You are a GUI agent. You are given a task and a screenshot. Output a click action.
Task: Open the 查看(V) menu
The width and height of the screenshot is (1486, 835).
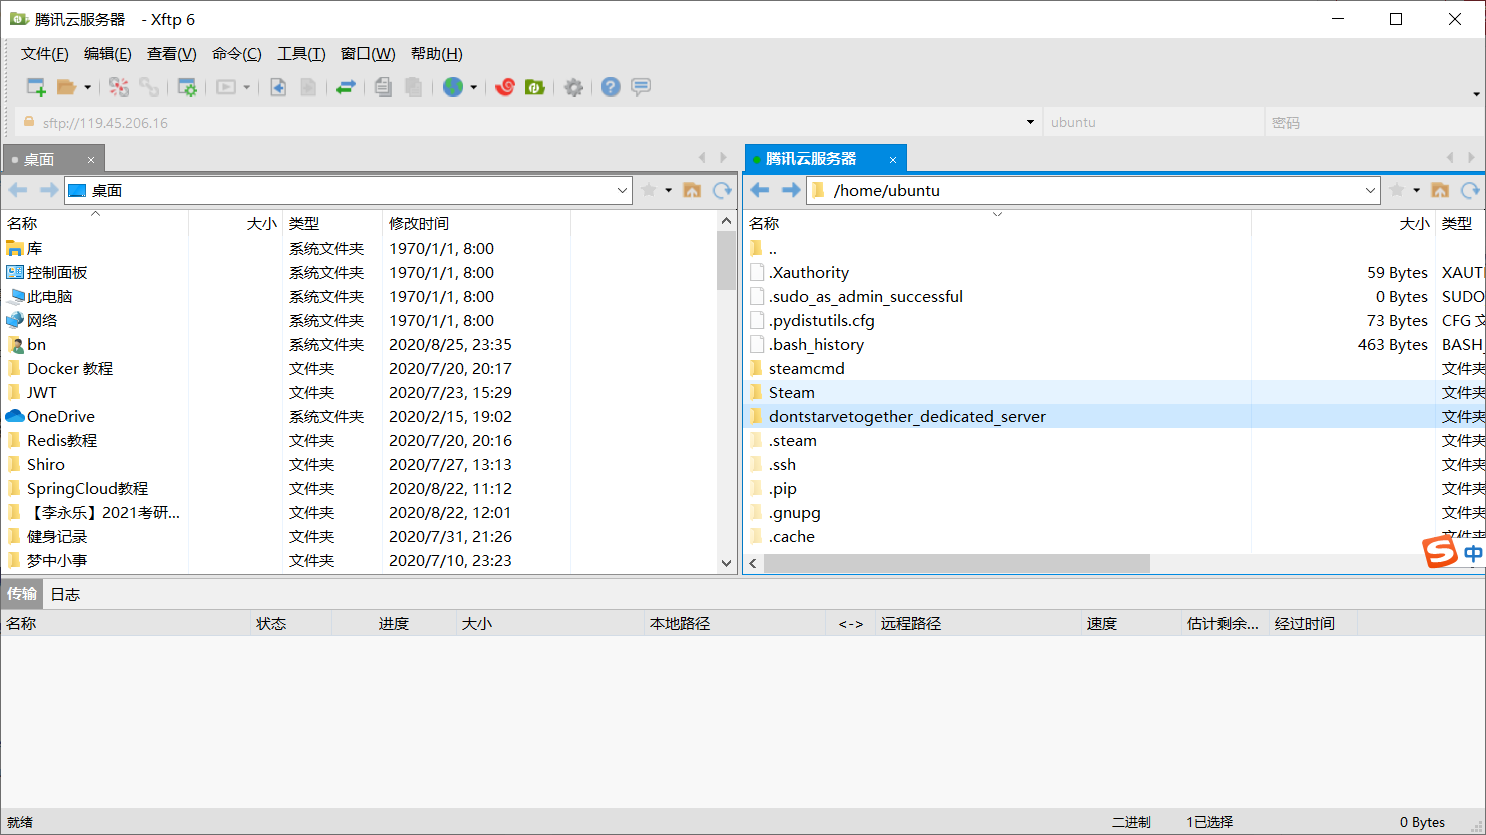point(172,54)
